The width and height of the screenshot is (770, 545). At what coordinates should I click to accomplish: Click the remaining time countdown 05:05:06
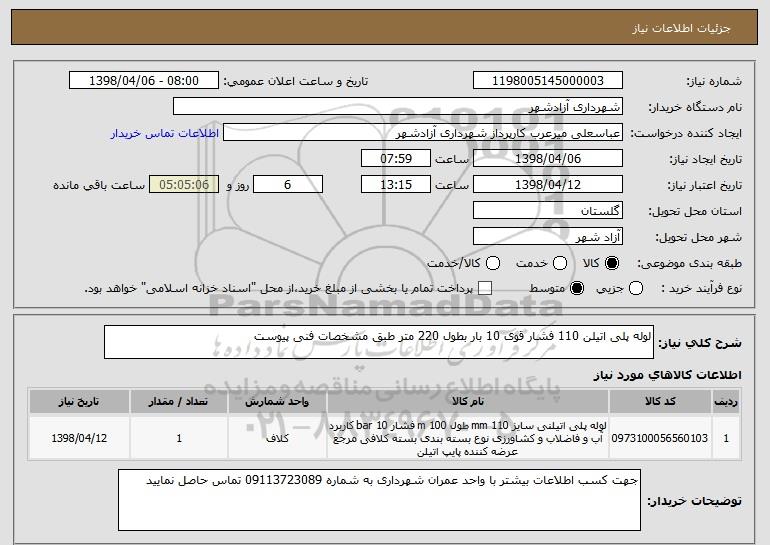[184, 185]
